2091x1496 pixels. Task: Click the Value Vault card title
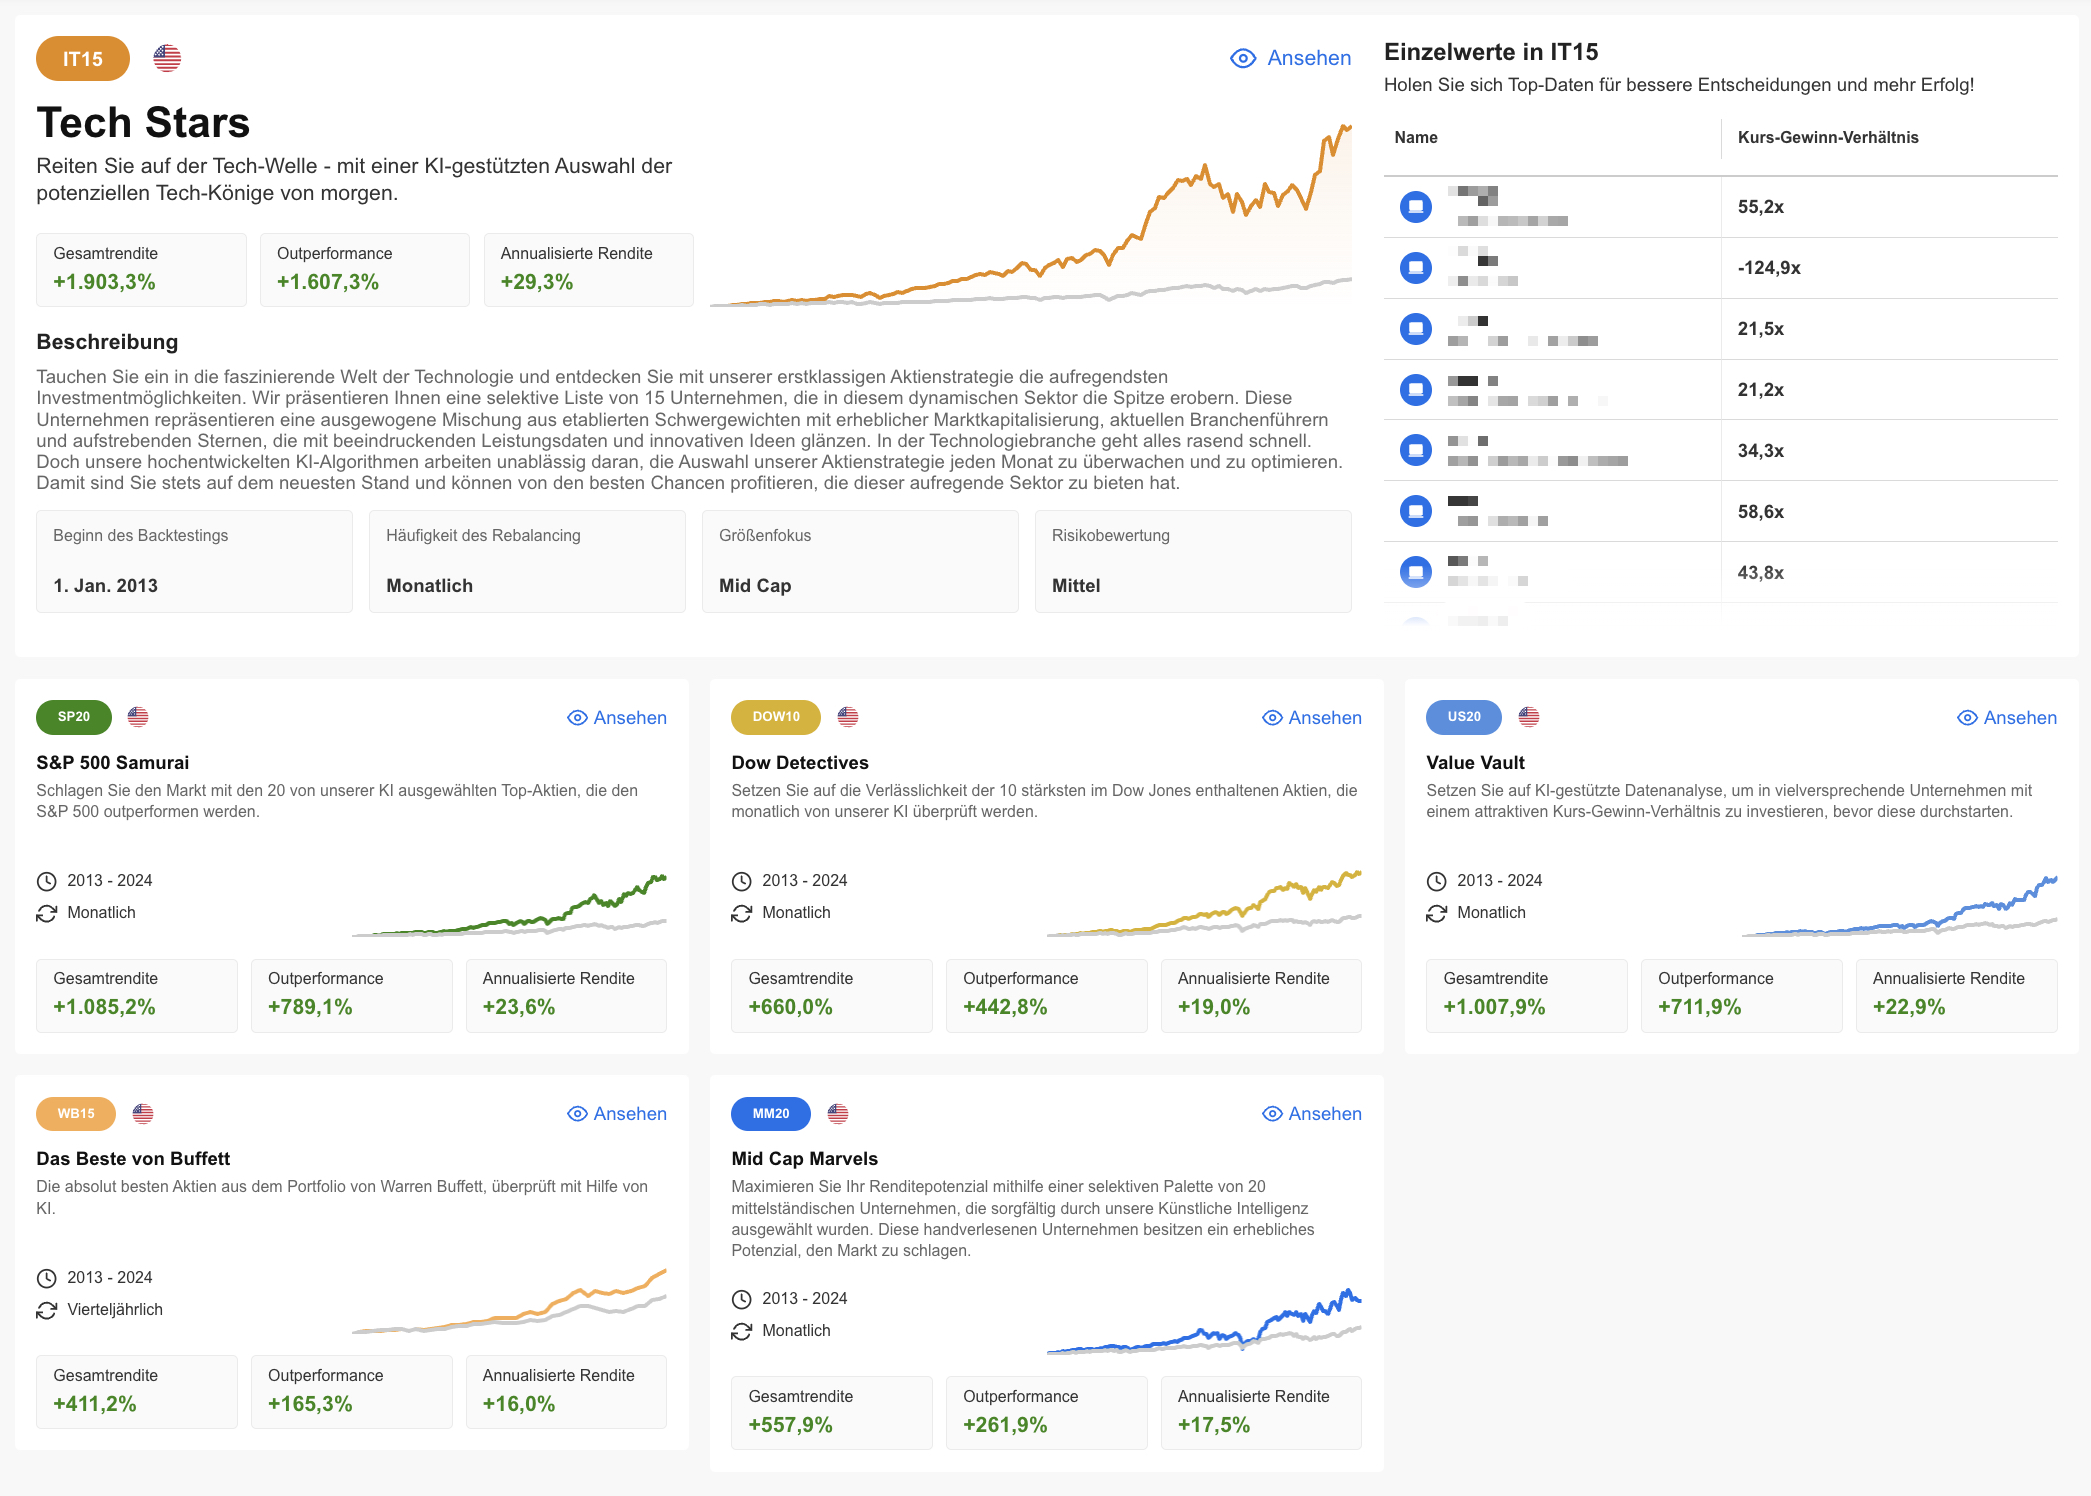point(1475,763)
